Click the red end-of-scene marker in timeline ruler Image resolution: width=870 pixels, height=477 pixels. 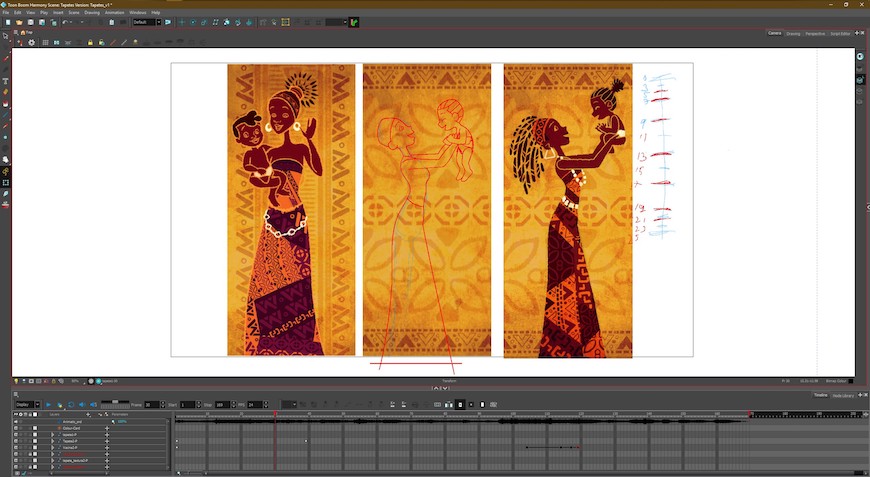pos(750,414)
